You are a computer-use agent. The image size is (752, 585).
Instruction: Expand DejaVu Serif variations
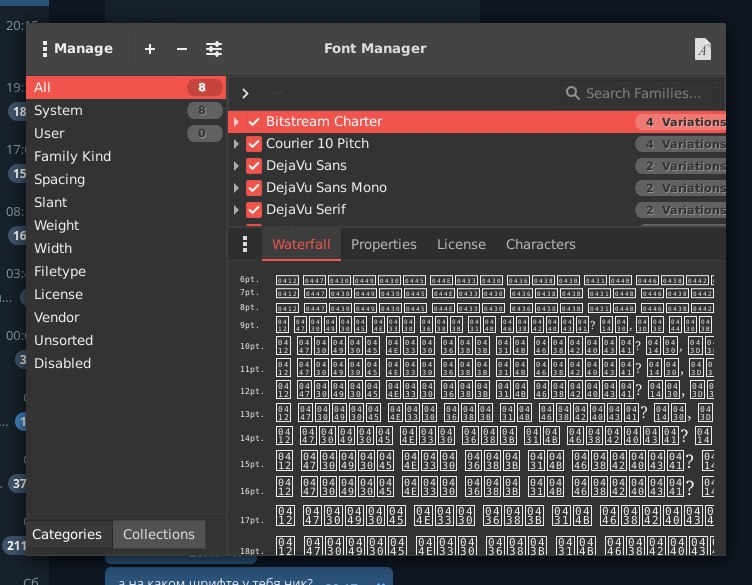[x=236, y=210]
